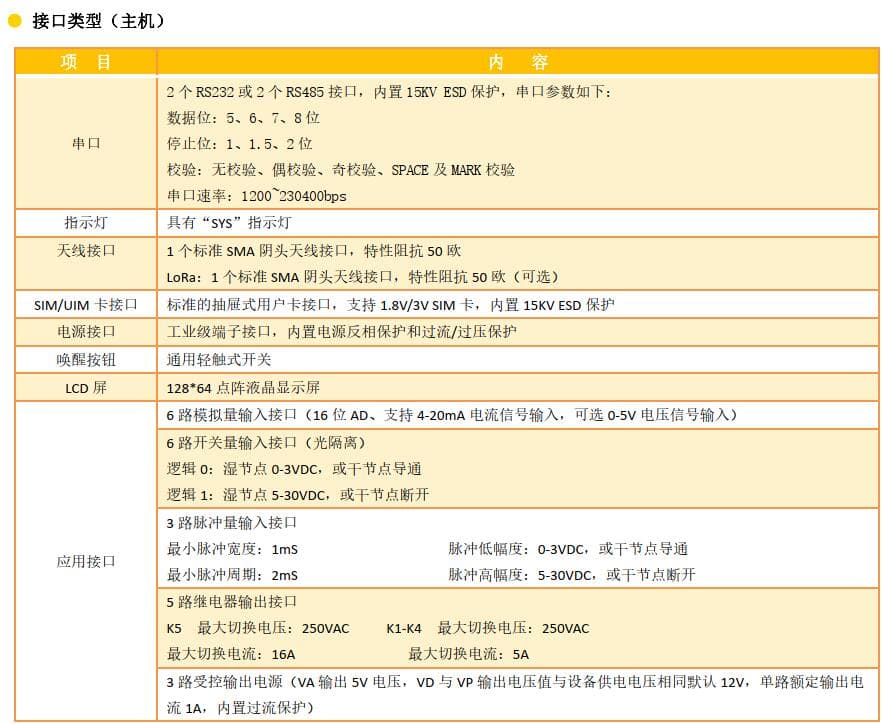Screen dimensions: 883x724
Task: Click the 6 路模拟量输入接口 line
Action: tap(452, 415)
